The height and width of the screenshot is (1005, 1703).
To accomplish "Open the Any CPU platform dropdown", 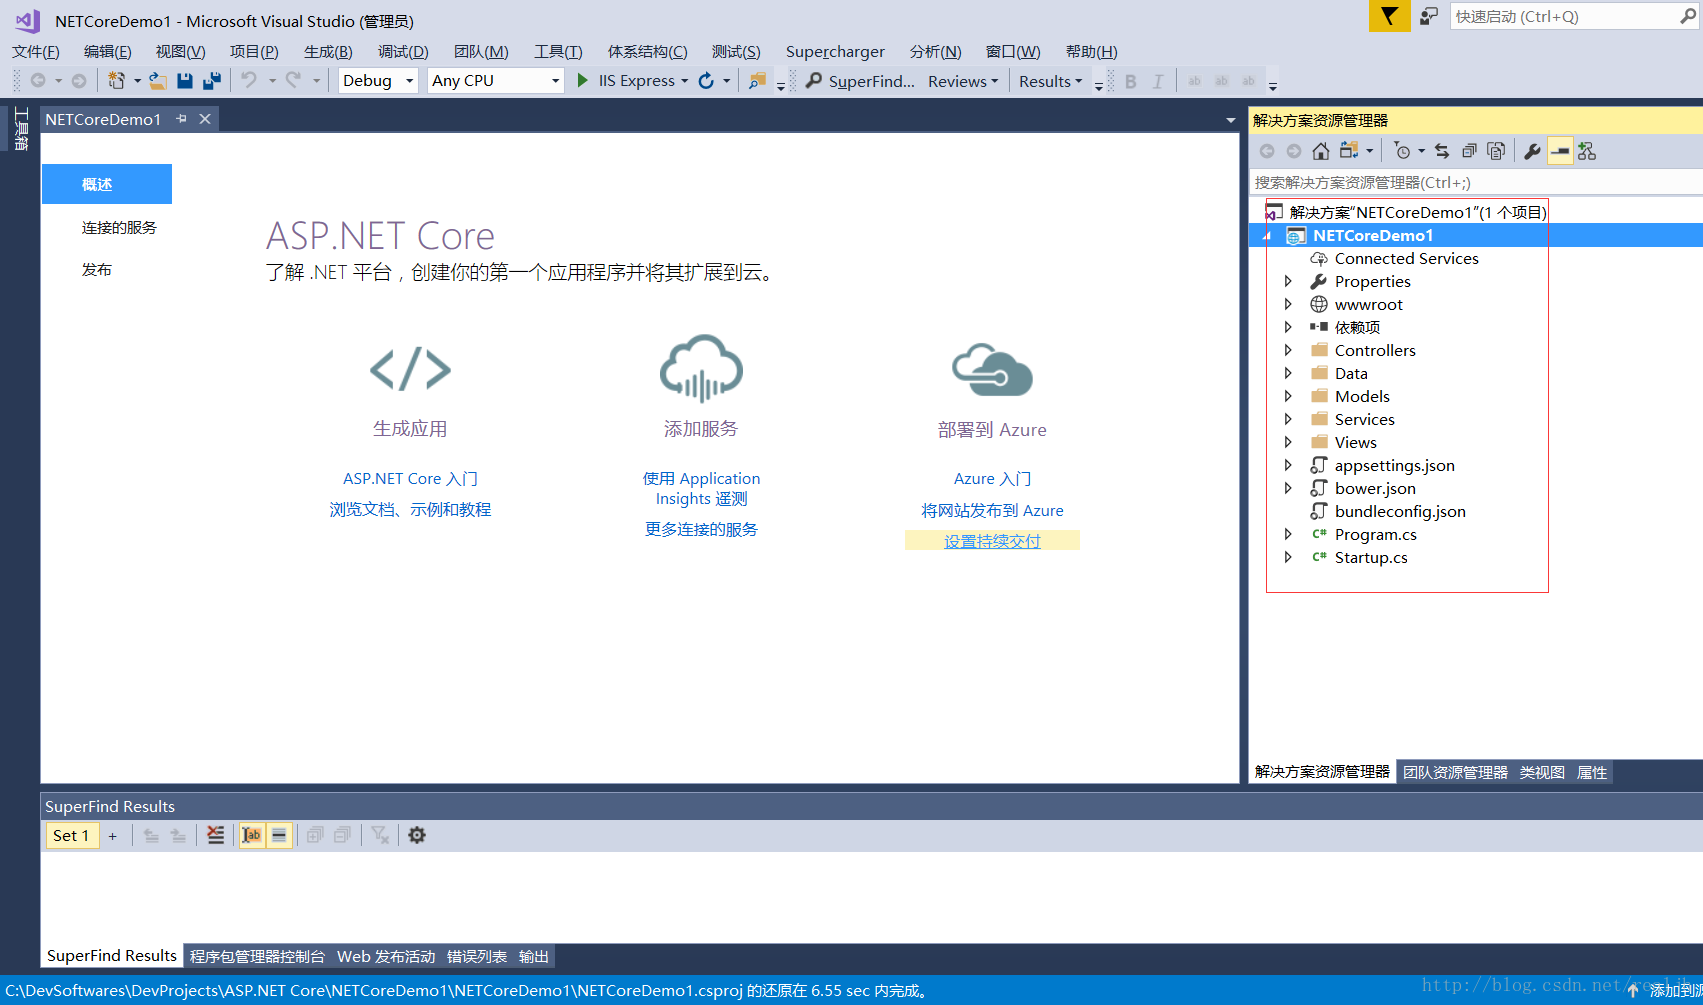I will pyautogui.click(x=495, y=81).
